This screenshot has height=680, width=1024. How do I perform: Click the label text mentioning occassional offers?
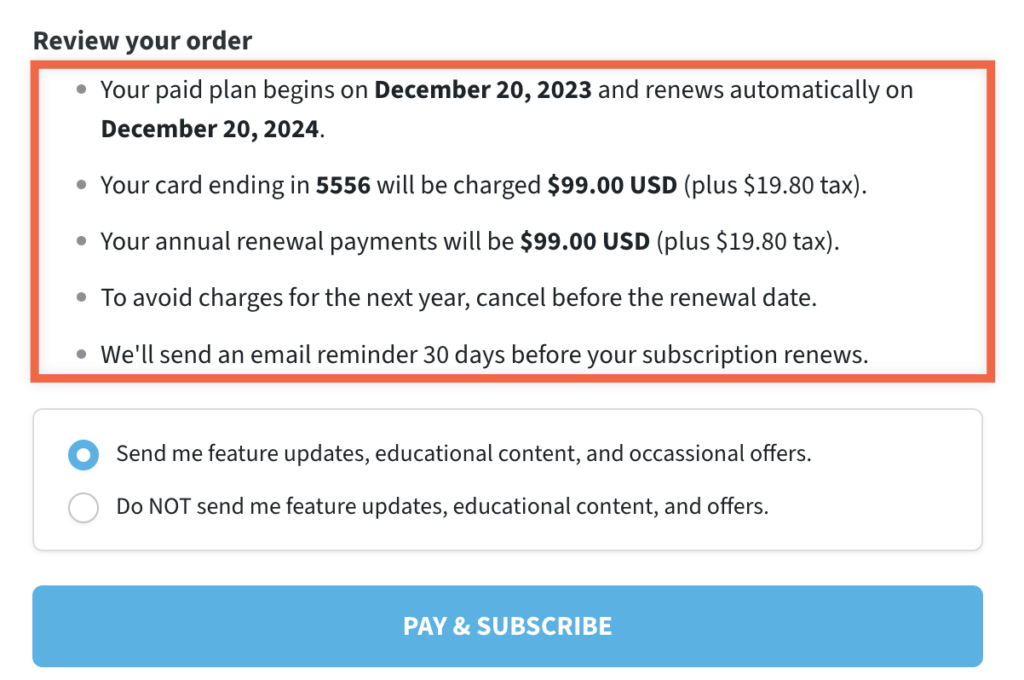coord(463,454)
